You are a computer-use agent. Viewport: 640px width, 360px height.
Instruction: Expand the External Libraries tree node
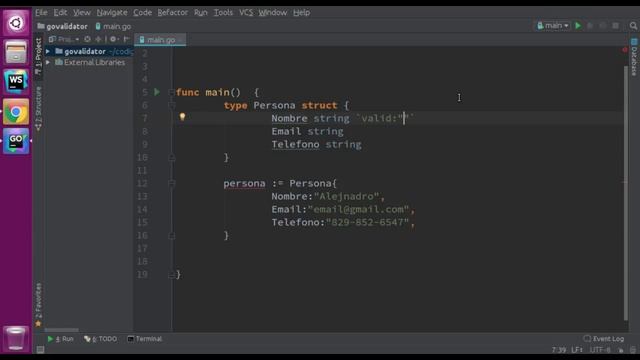tap(48, 62)
